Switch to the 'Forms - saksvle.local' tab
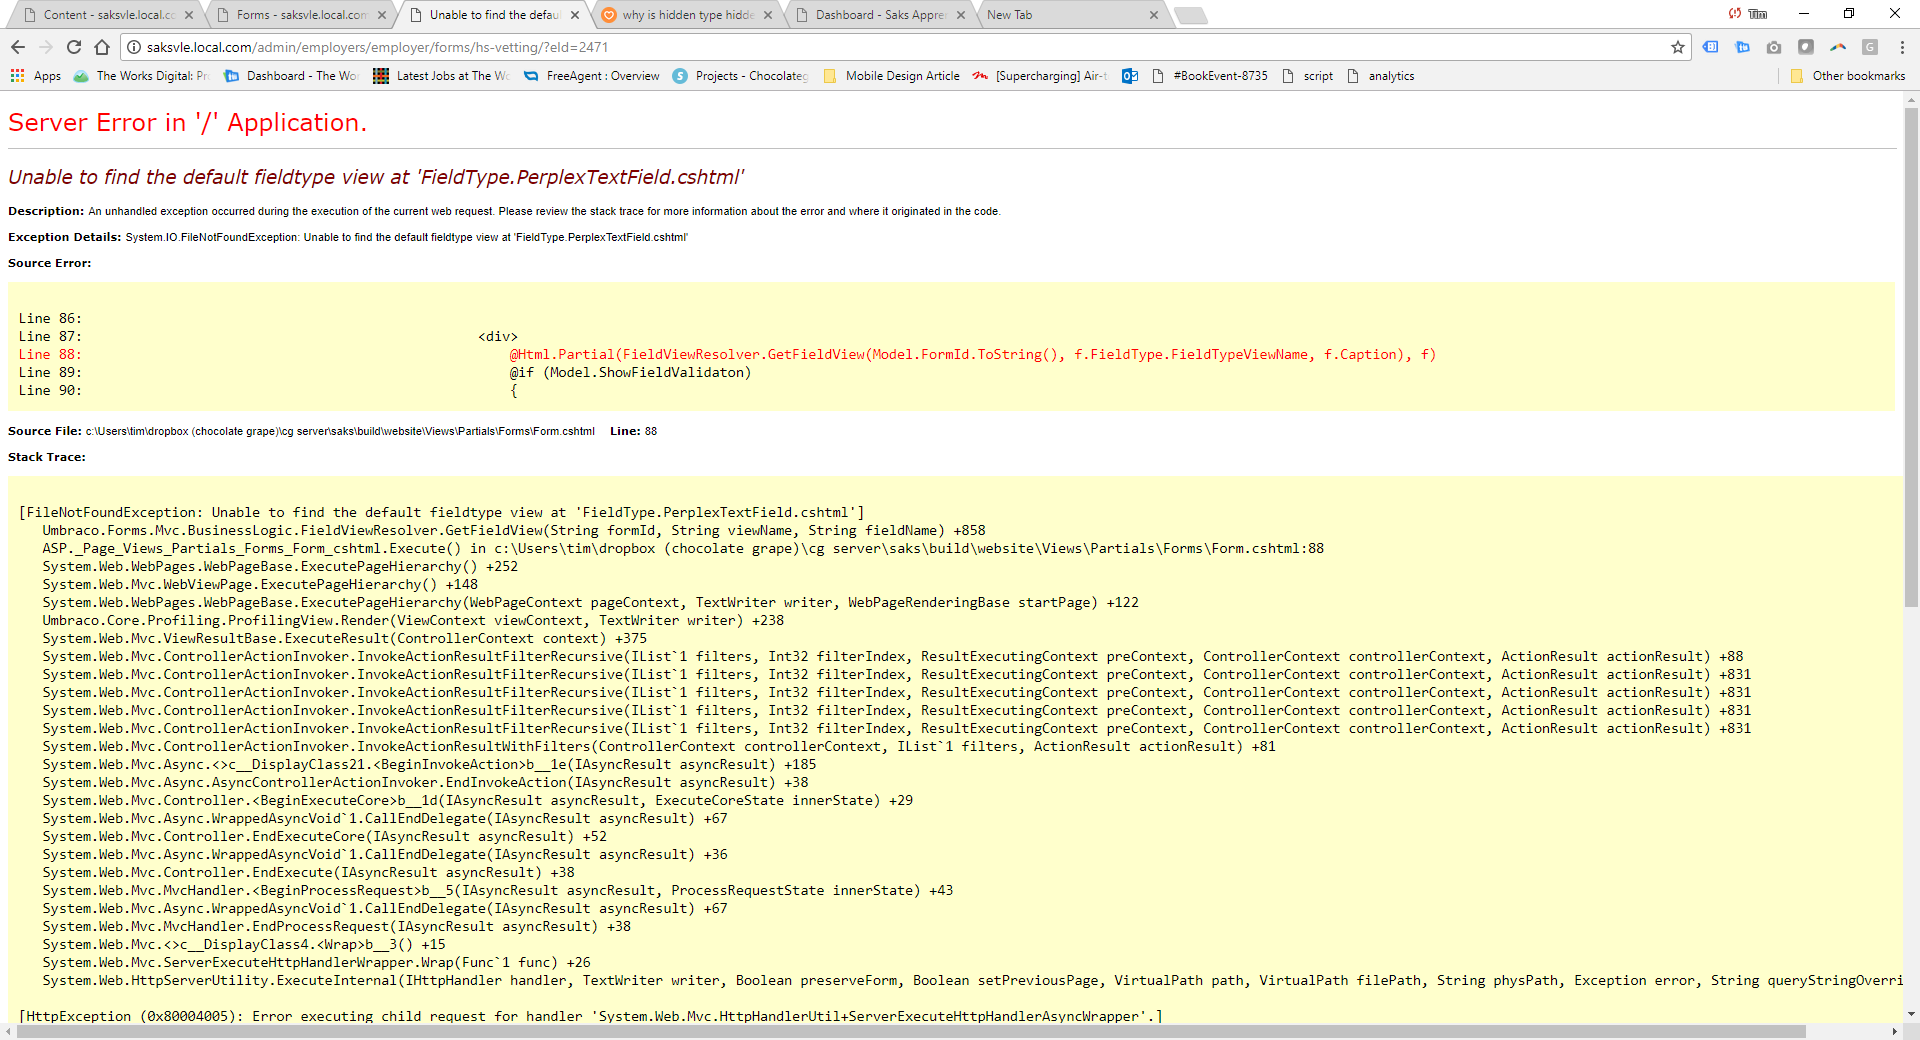 [x=300, y=15]
